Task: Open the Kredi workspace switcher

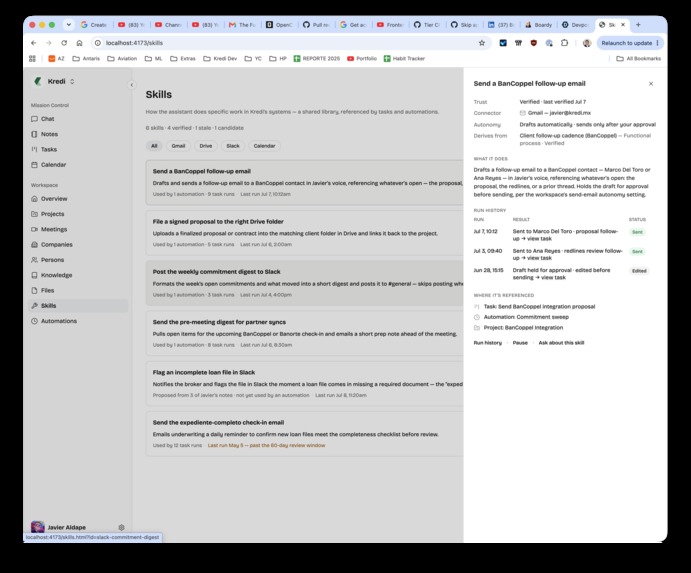Action: point(55,81)
